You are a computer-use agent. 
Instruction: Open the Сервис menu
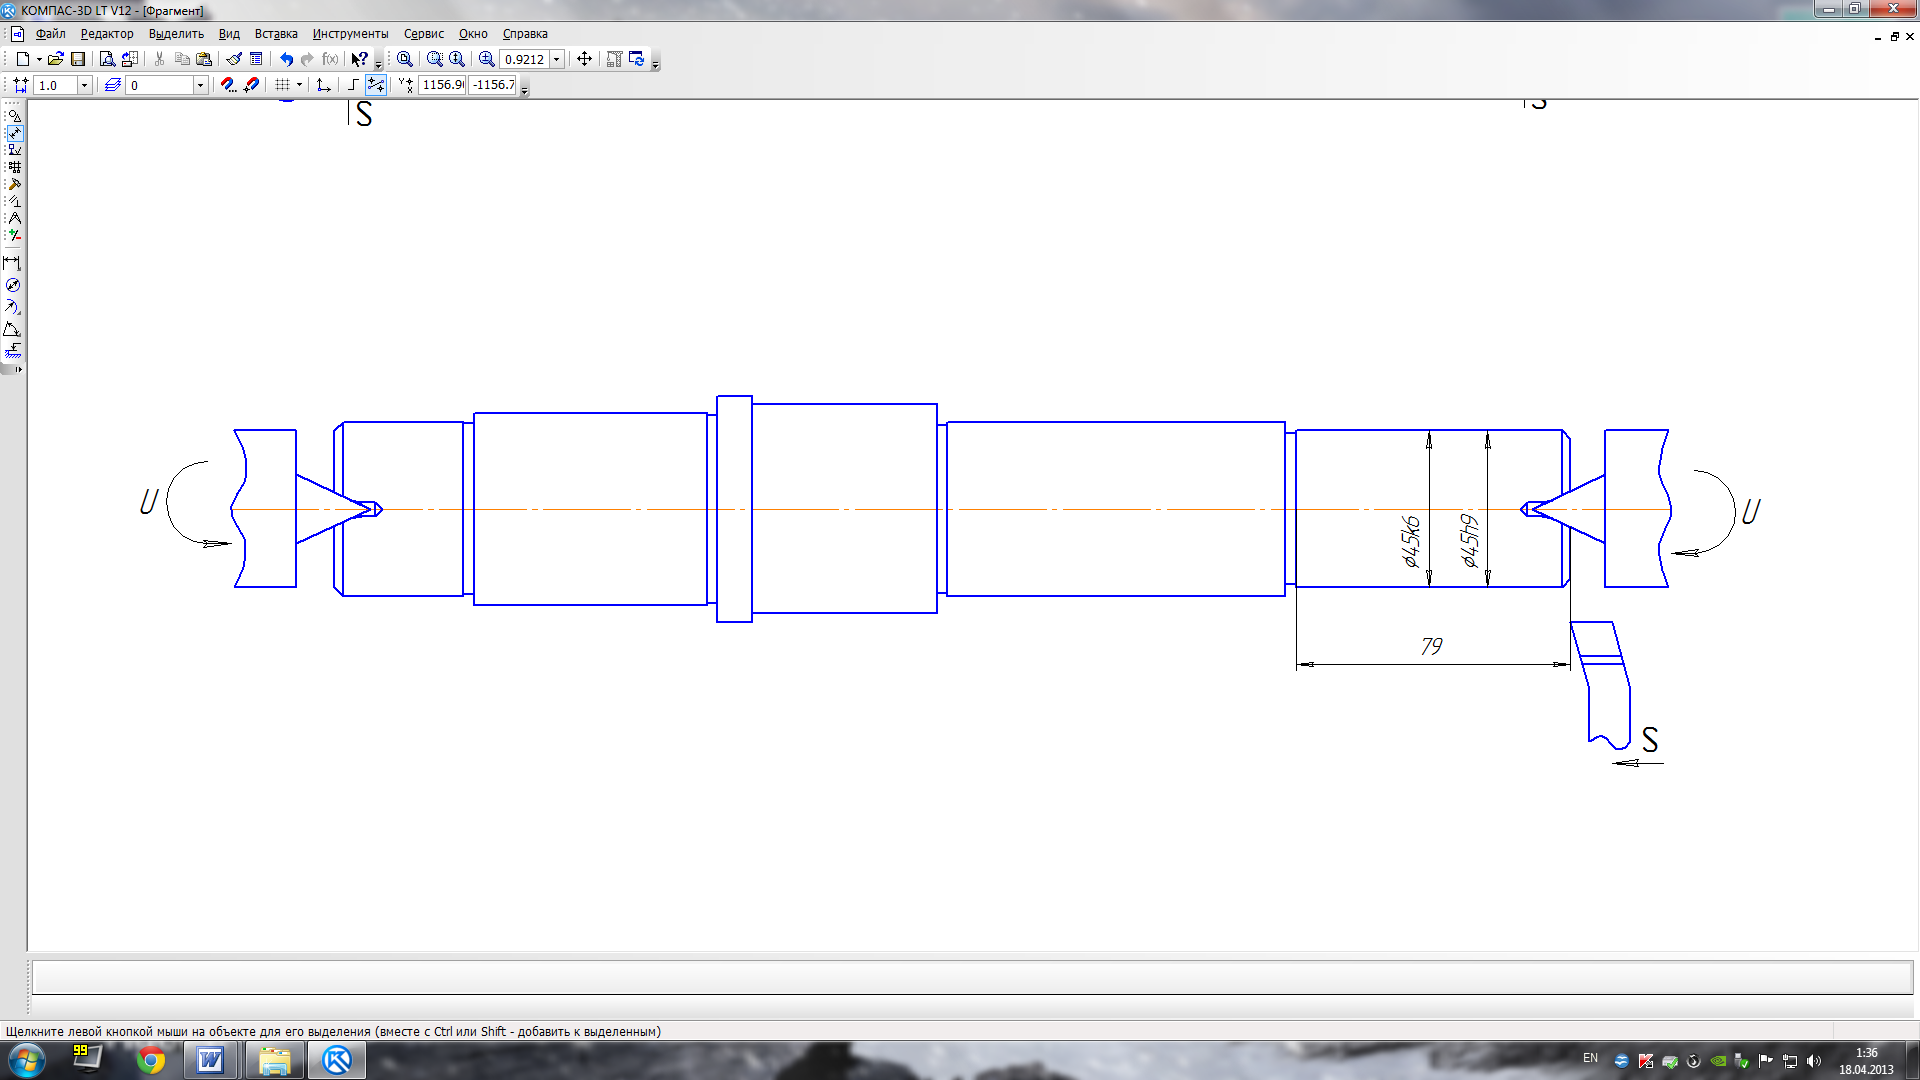(x=424, y=34)
